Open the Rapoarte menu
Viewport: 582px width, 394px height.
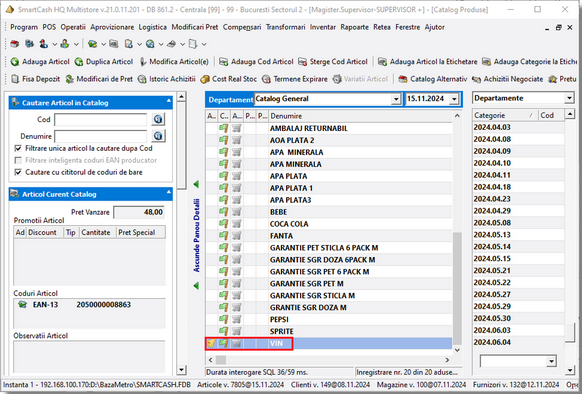click(354, 27)
